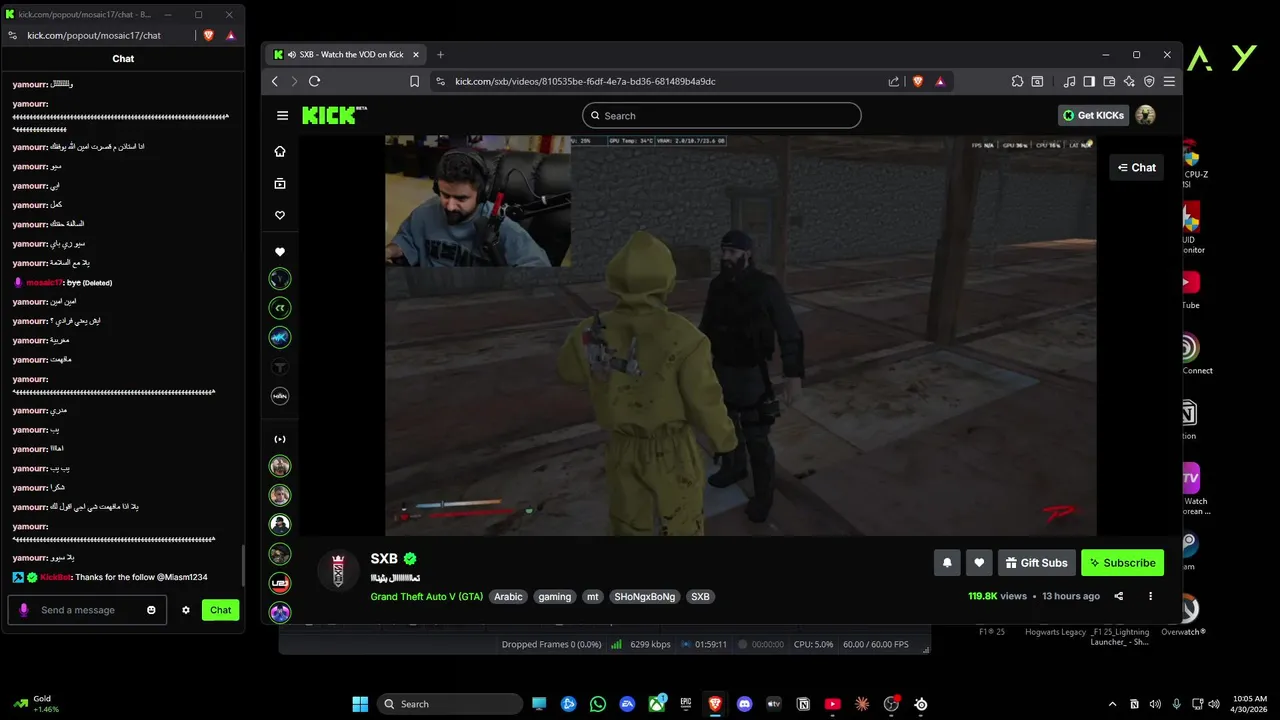Click mosaic17 username on deleted message

(44, 283)
